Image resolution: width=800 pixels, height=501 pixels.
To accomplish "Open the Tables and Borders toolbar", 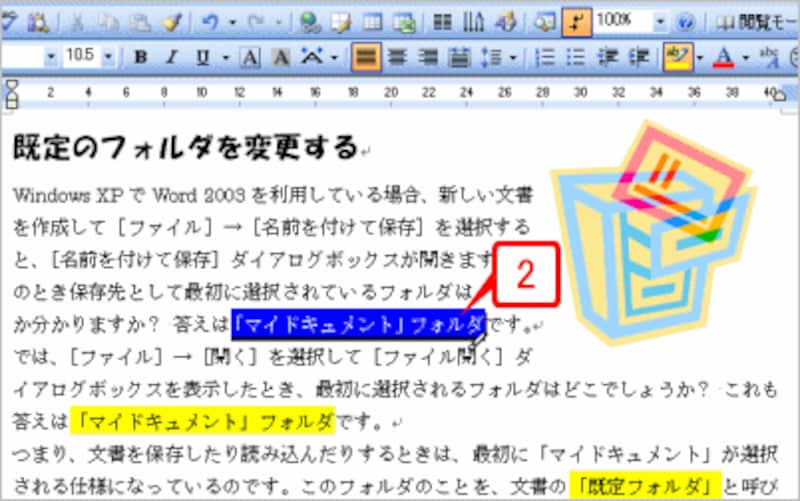I will pos(341,22).
